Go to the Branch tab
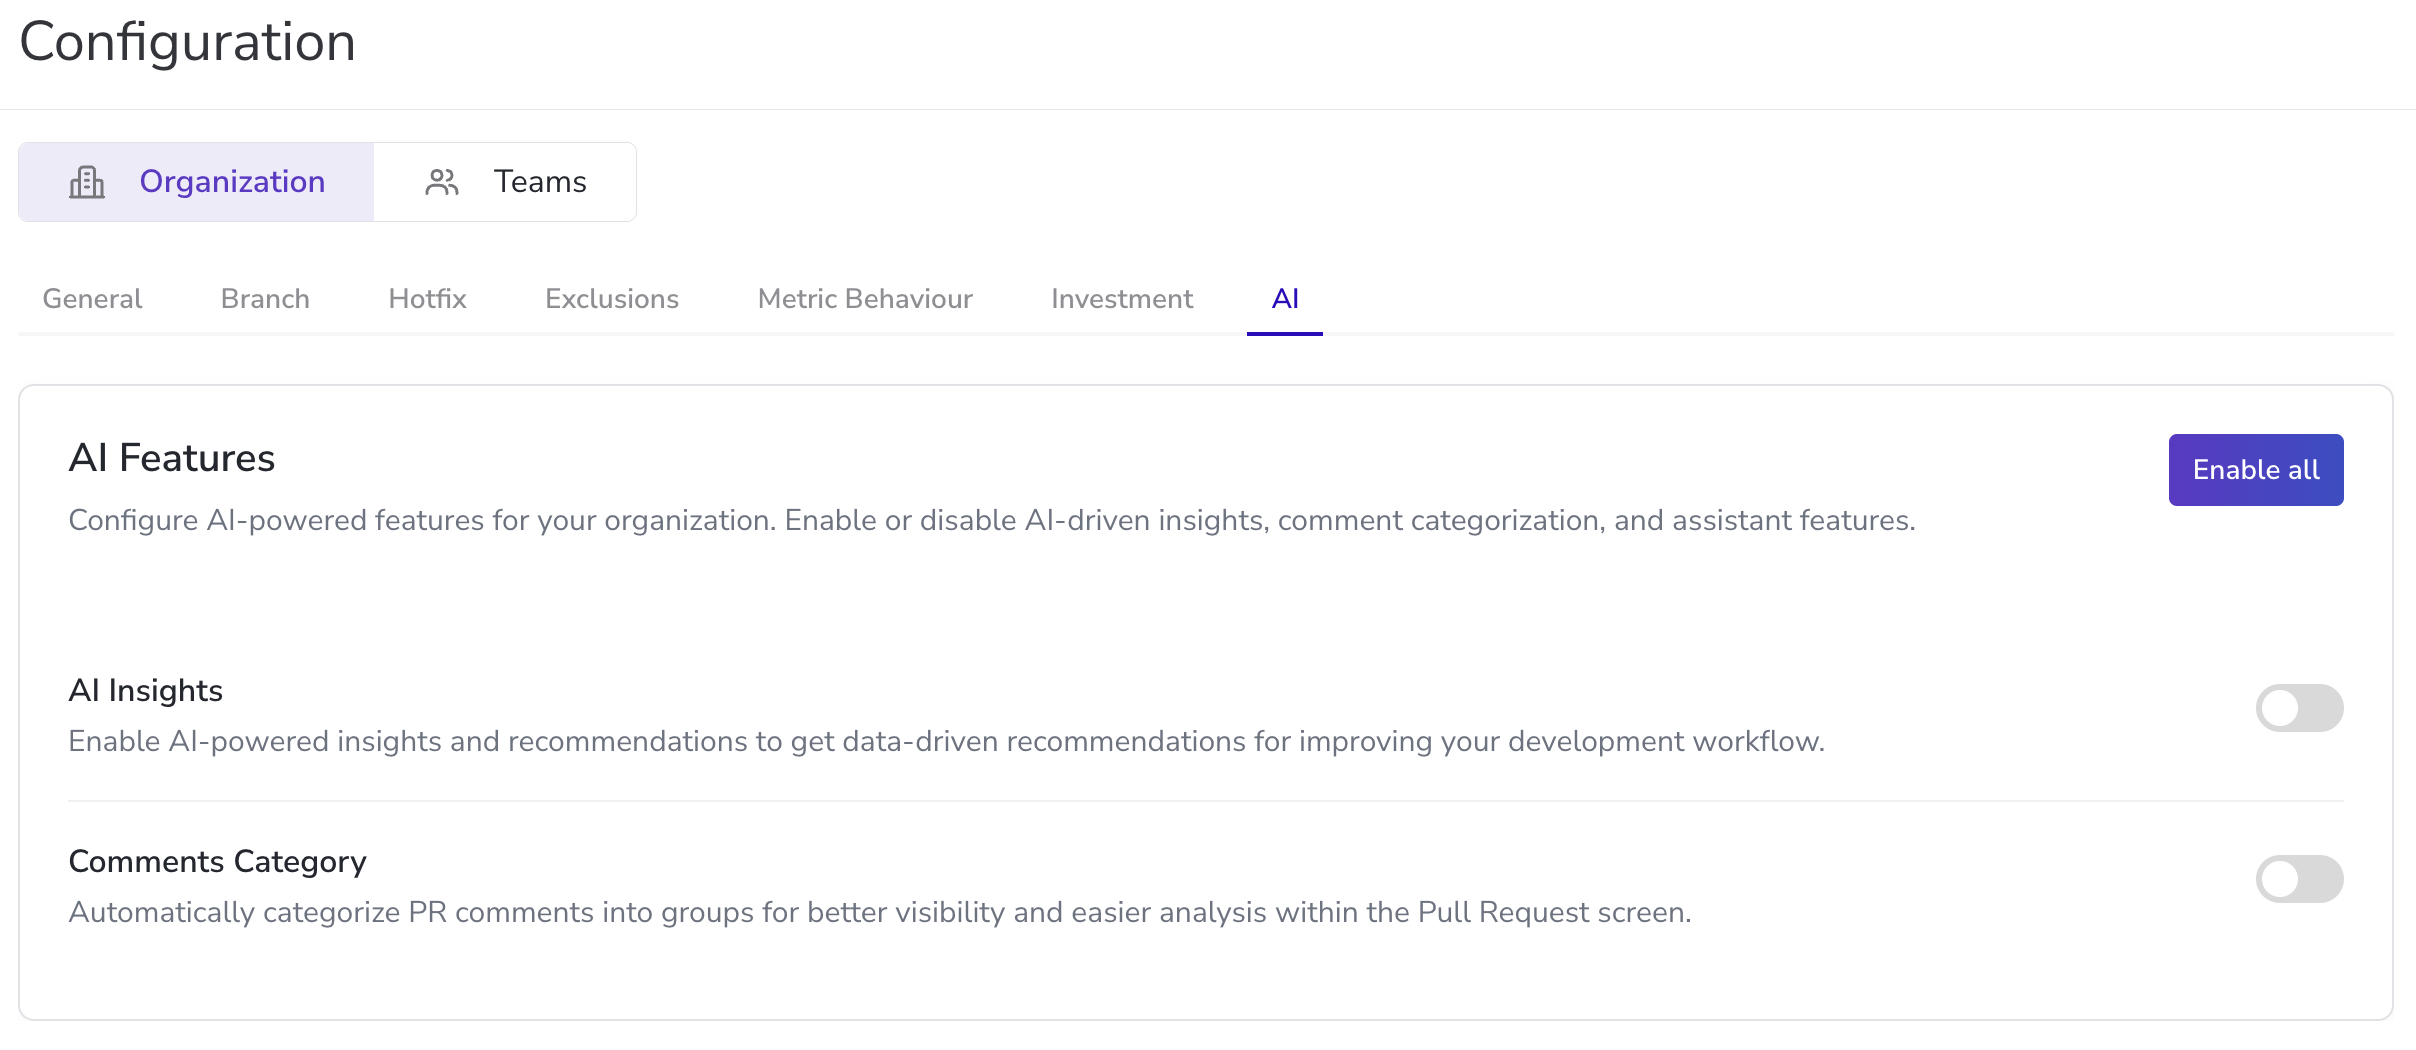2416x1050 pixels. coord(265,299)
